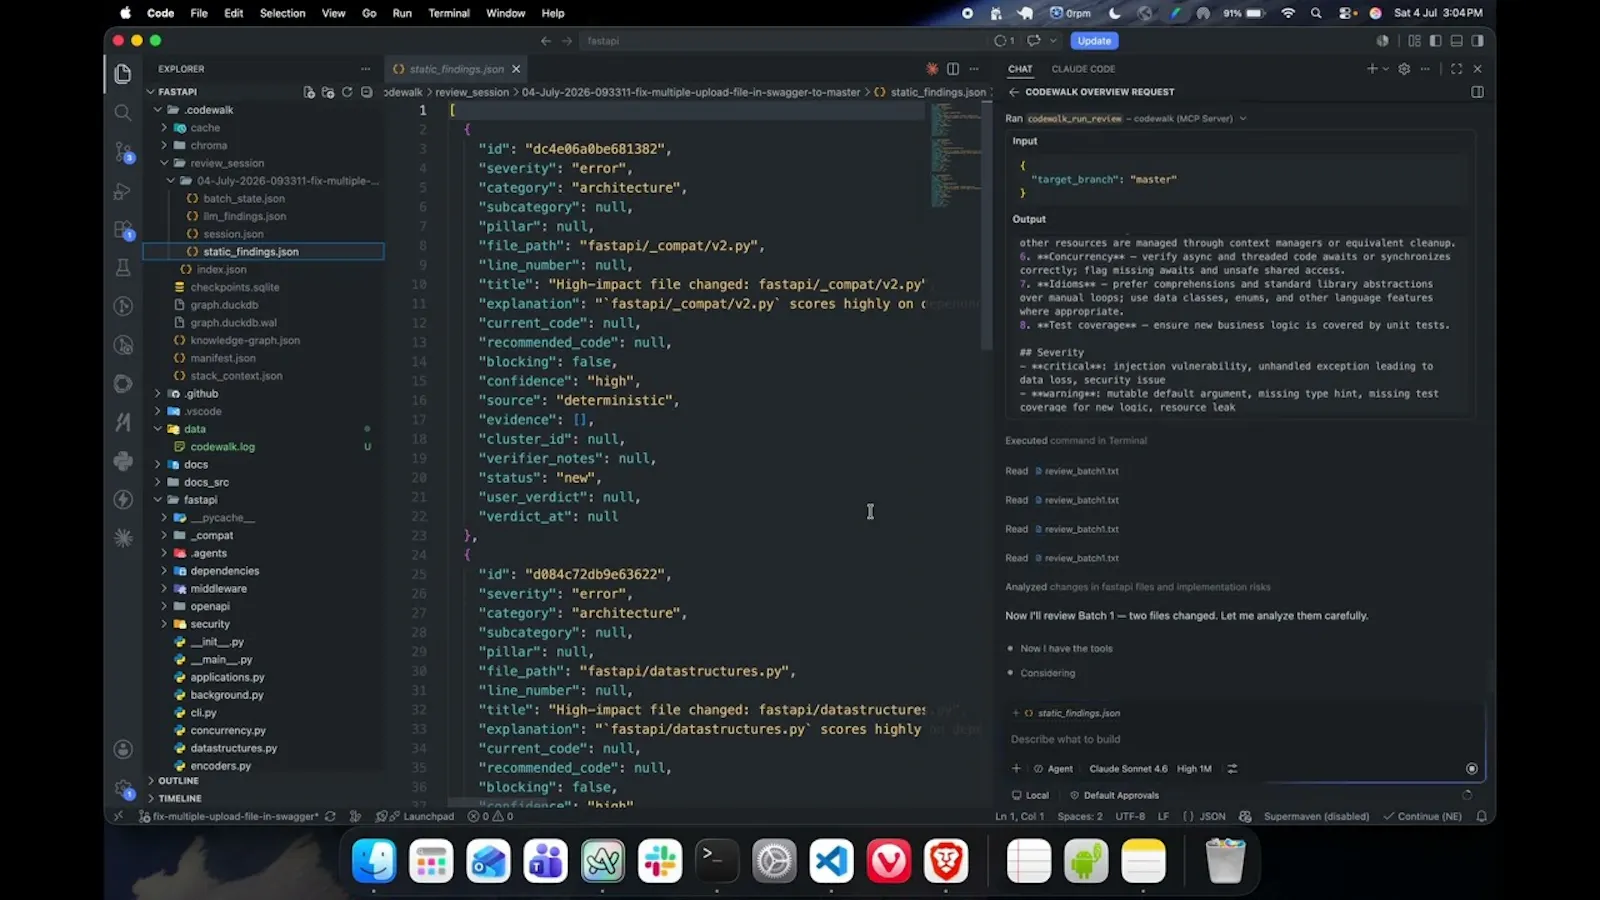Screen dimensions: 1600x900
Task: Open the Go menu
Action: coord(369,13)
